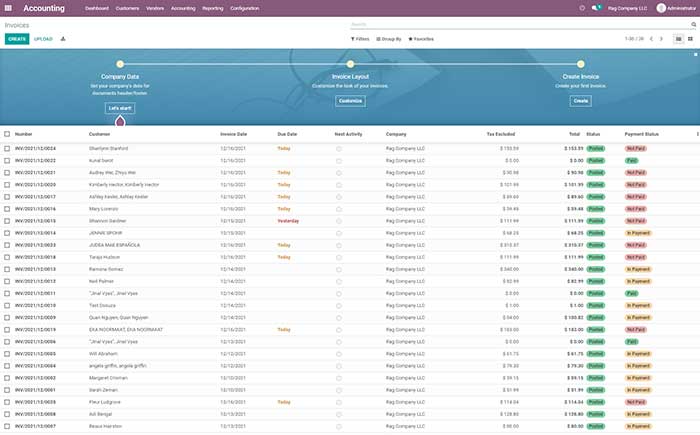Image resolution: width=700 pixels, height=435 pixels.
Task: Click the Create button under Create Invoice
Action: tap(581, 101)
